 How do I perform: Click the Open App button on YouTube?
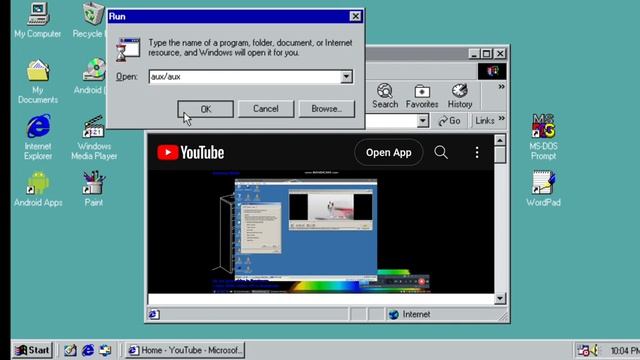389,153
